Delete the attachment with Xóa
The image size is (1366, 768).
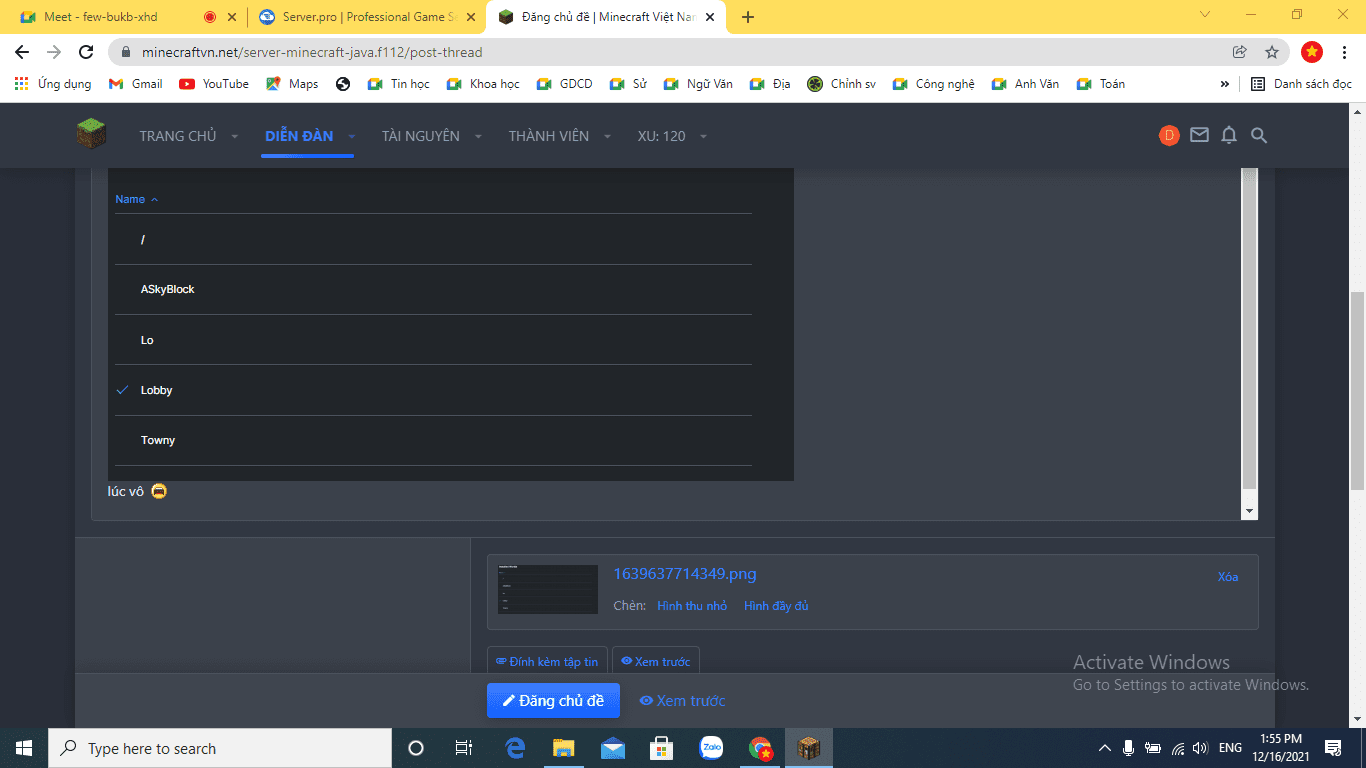(1228, 577)
